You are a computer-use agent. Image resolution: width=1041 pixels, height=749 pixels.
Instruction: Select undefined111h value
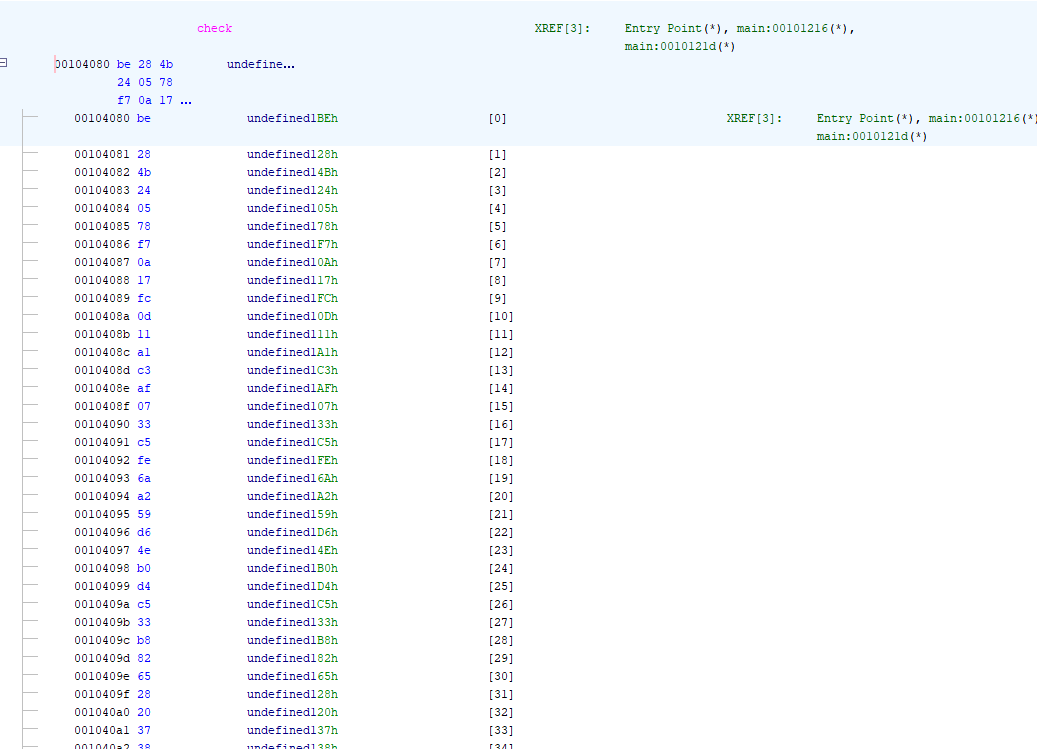[292, 334]
